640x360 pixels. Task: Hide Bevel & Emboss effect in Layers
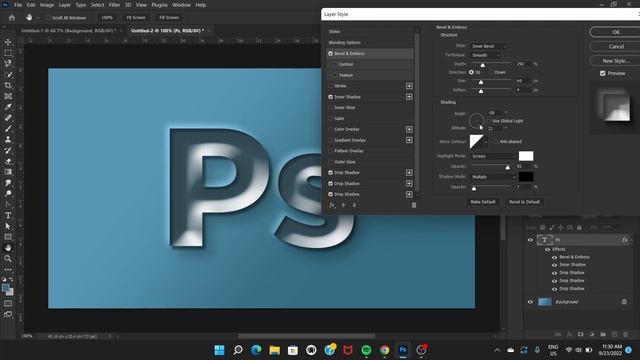[x=554, y=257]
